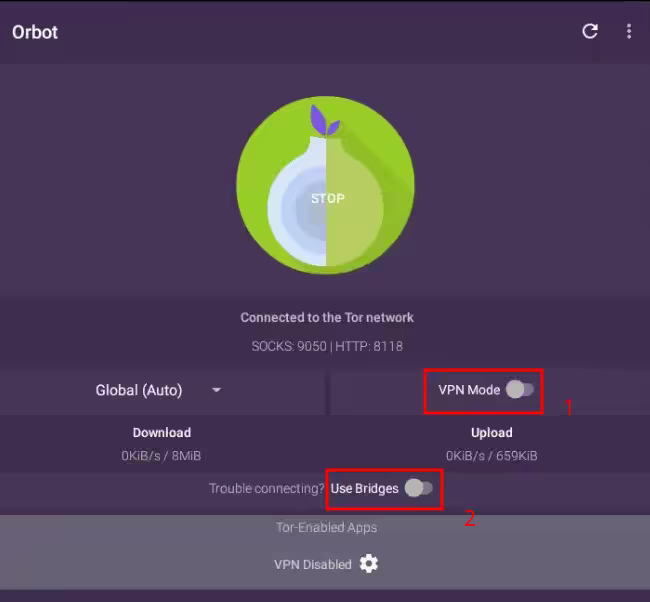The image size is (650, 602).
Task: Click the SOCKS 9050 HTTP 8118 port info
Action: (327, 346)
